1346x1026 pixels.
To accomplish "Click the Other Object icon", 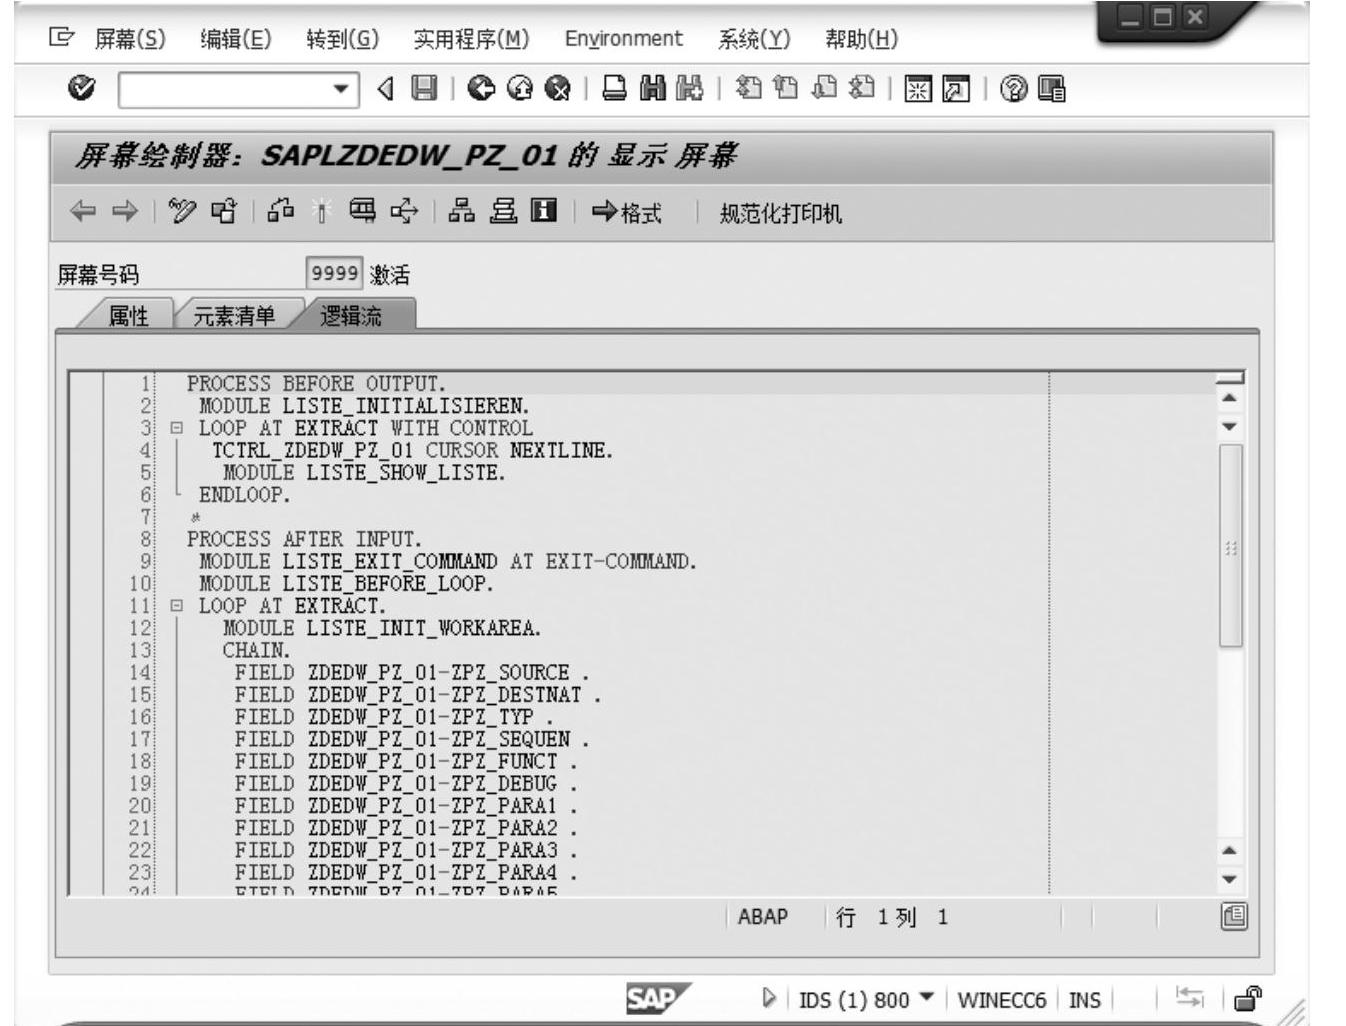I will click(224, 211).
